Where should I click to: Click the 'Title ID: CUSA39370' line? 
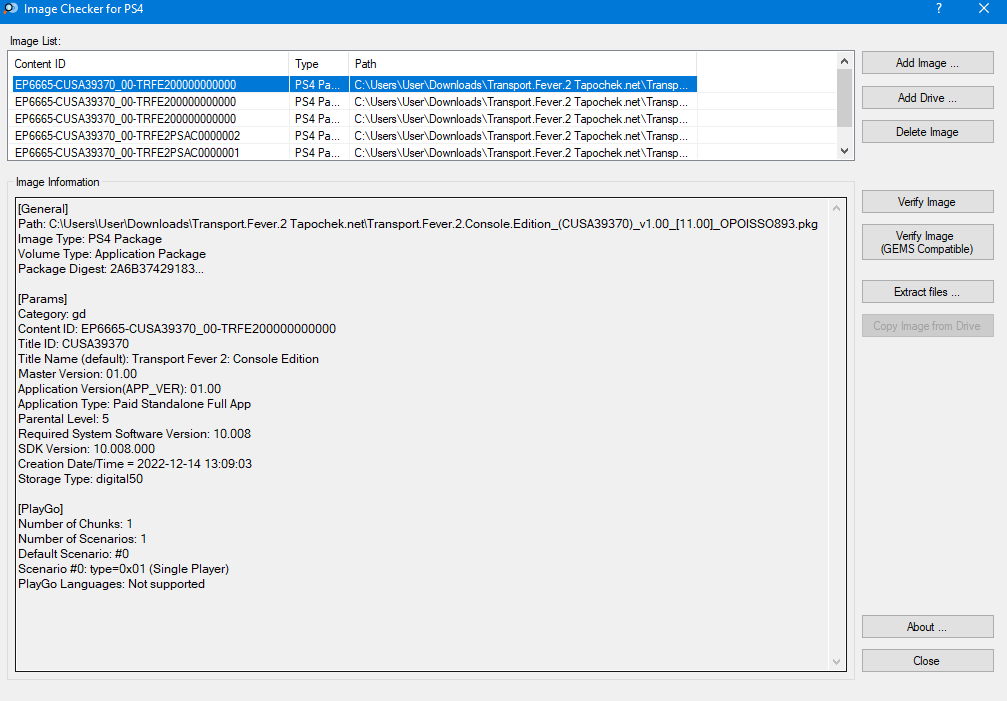pyautogui.click(x=73, y=343)
